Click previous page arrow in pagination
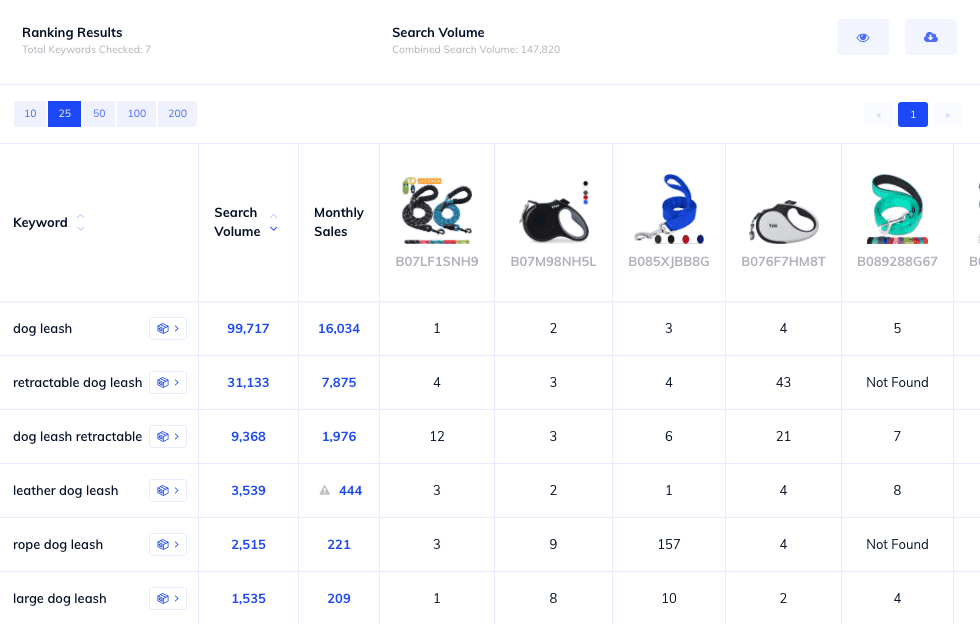 [x=878, y=114]
